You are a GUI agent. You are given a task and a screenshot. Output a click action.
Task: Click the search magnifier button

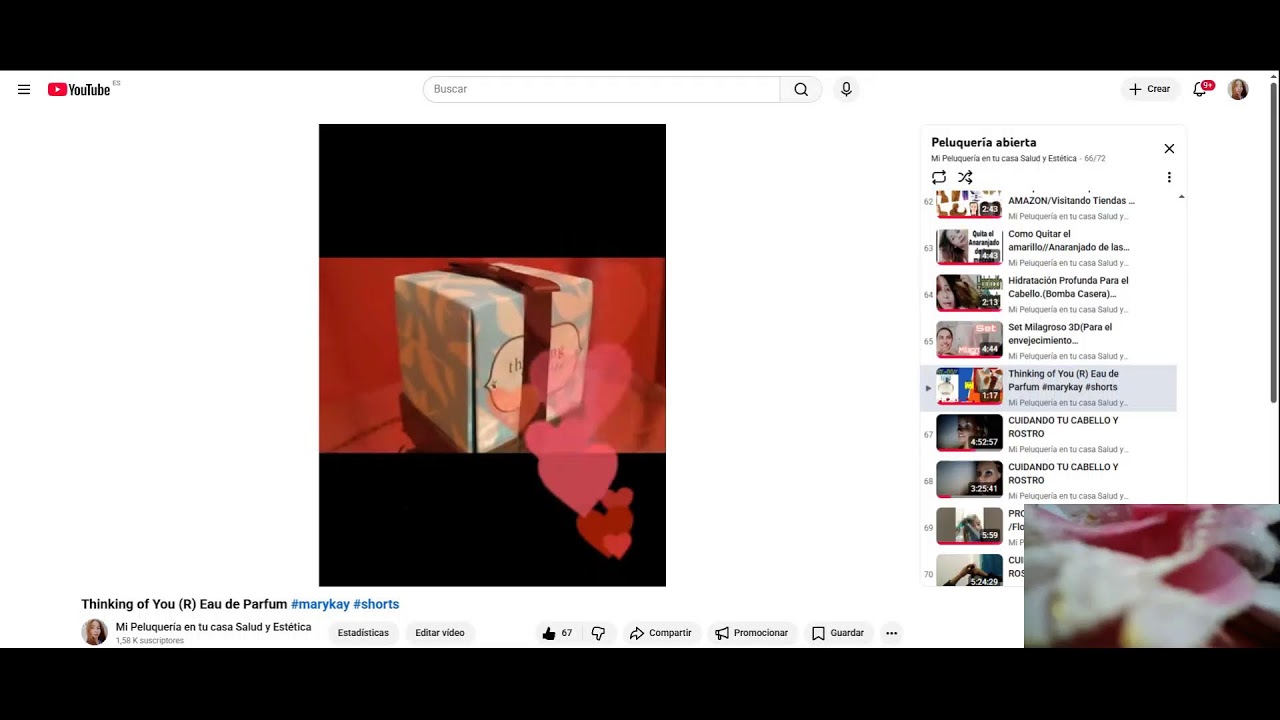(801, 89)
